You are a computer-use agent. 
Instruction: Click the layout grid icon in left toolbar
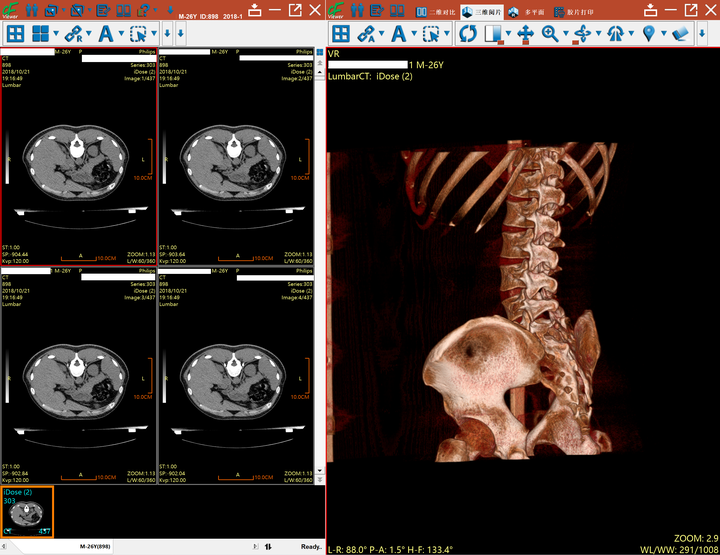pos(15,34)
